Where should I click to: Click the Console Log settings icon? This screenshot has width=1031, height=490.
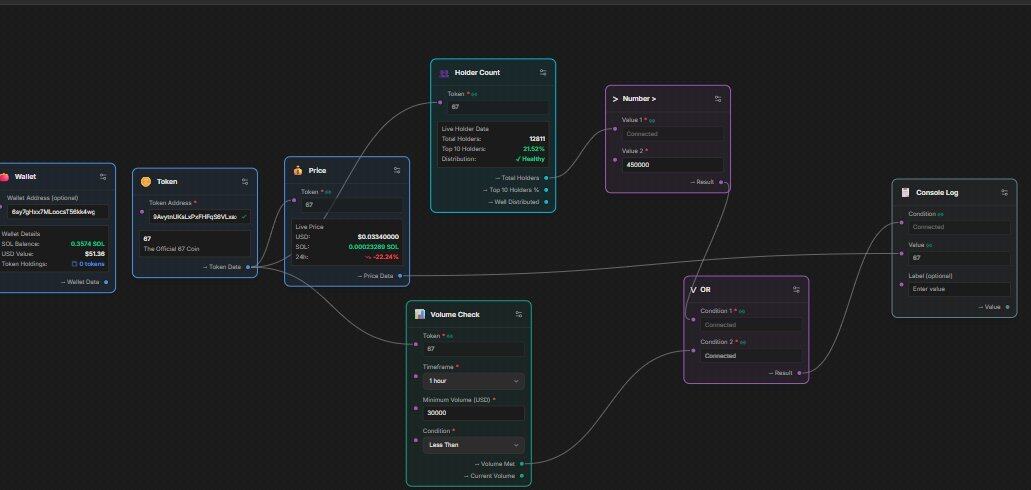[x=1004, y=192]
